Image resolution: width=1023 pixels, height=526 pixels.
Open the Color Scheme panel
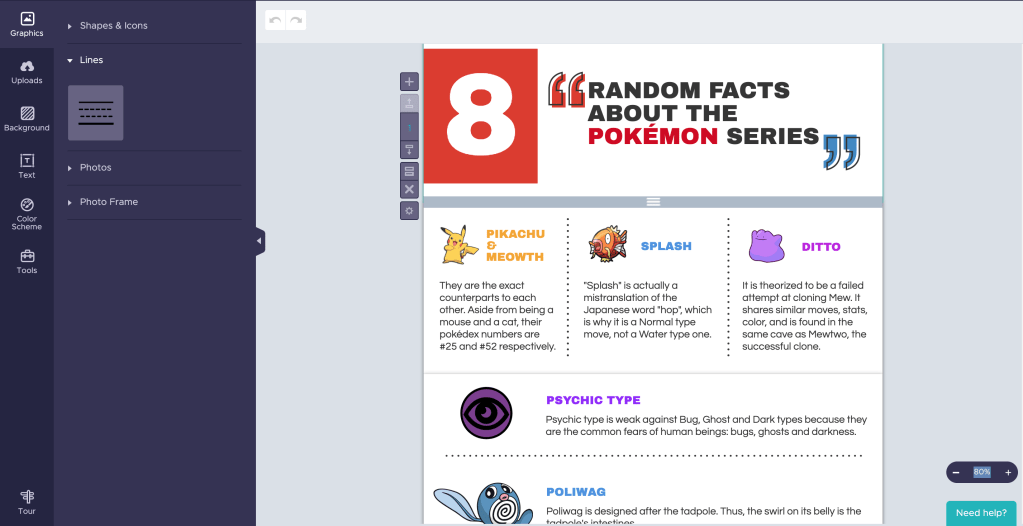coord(27,213)
